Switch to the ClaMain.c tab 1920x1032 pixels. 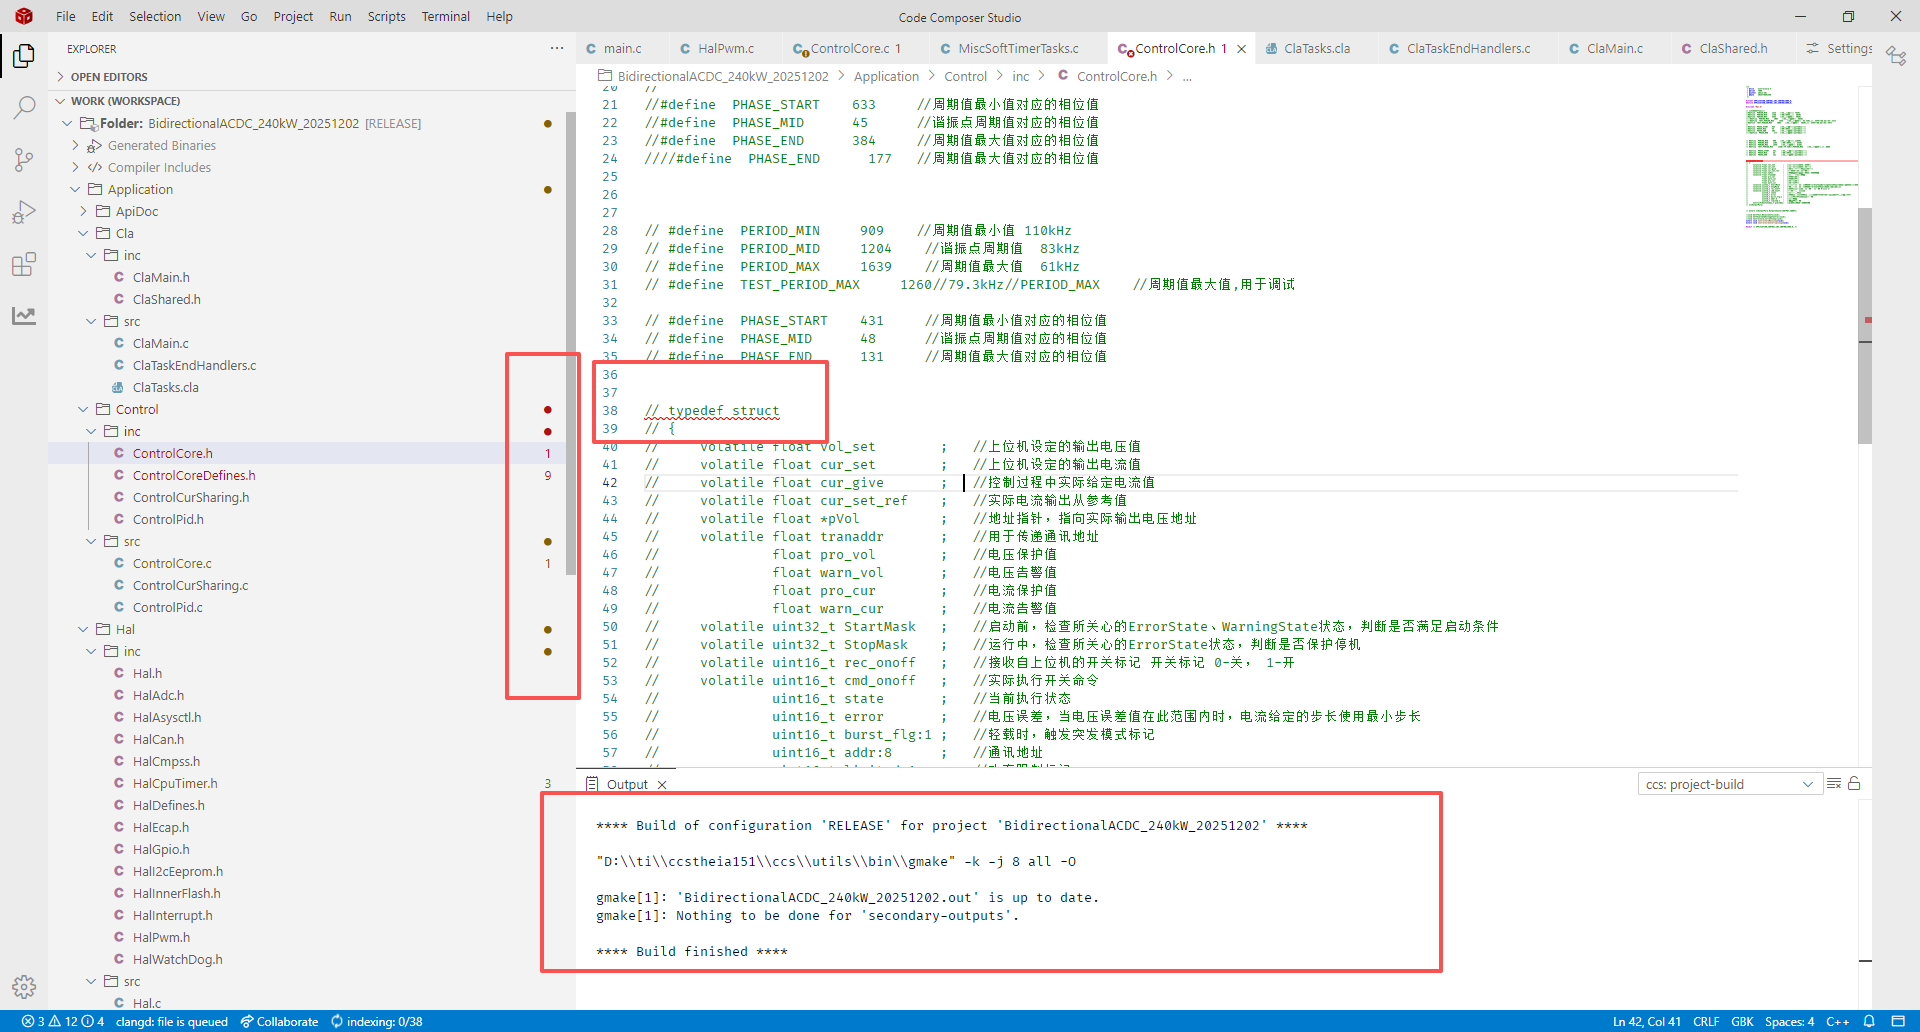(1614, 49)
